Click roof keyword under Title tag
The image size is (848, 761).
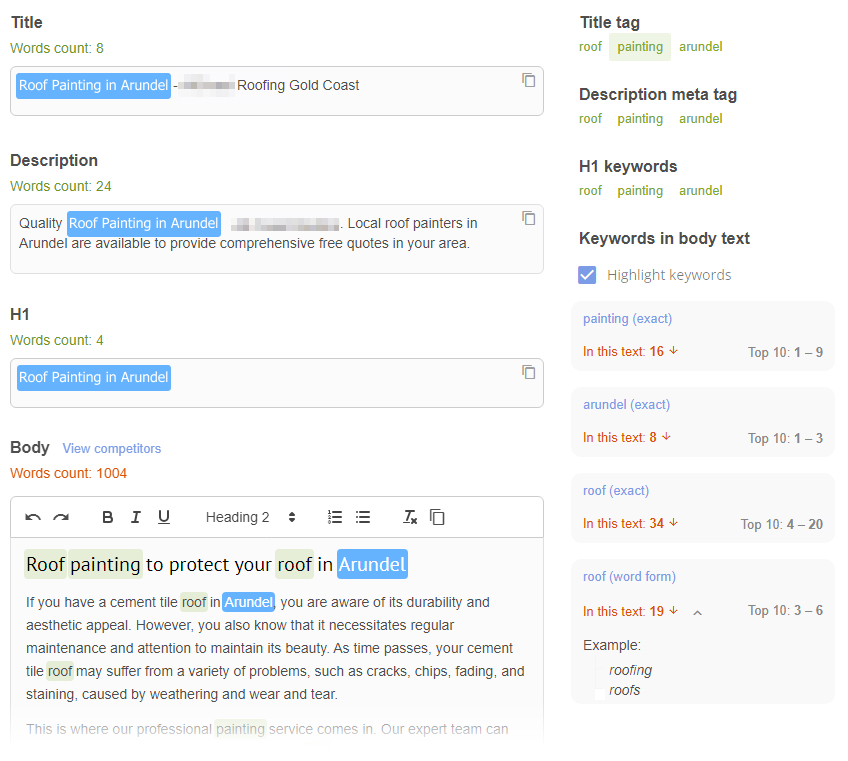(x=590, y=47)
